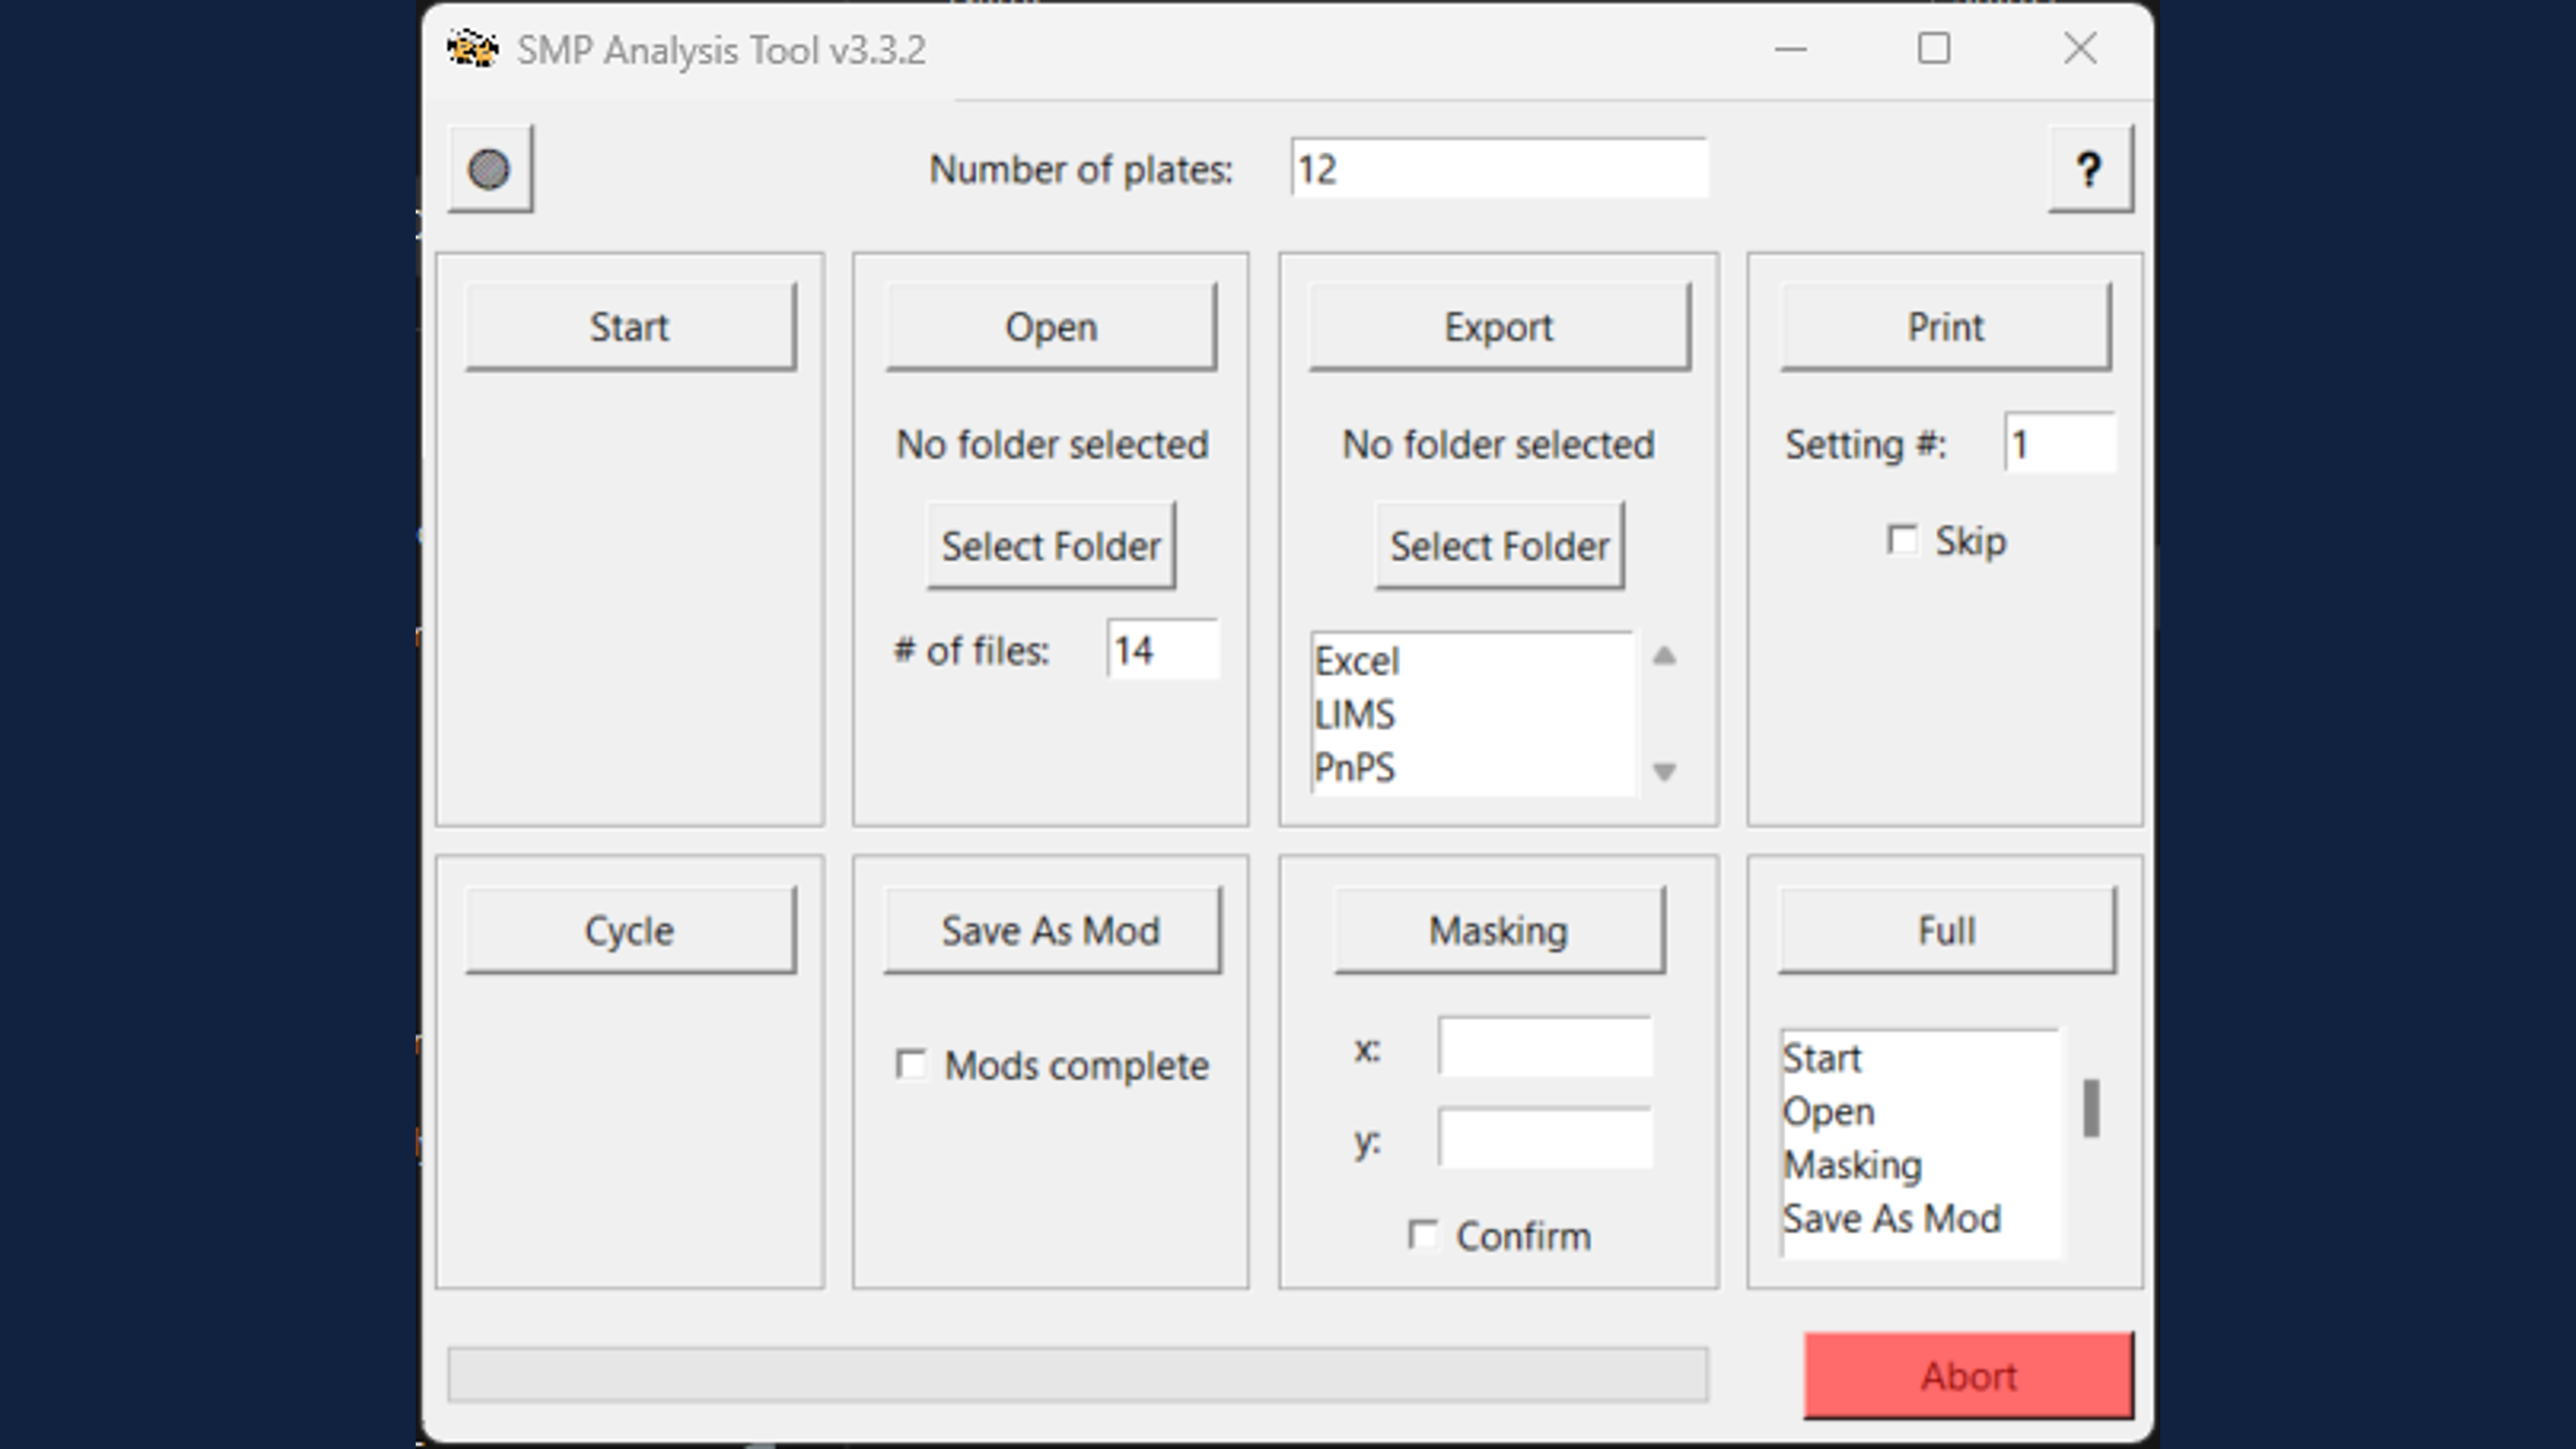This screenshot has height=1449, width=2576.
Task: Tick the Confirm checkbox under Masking
Action: (1423, 1235)
